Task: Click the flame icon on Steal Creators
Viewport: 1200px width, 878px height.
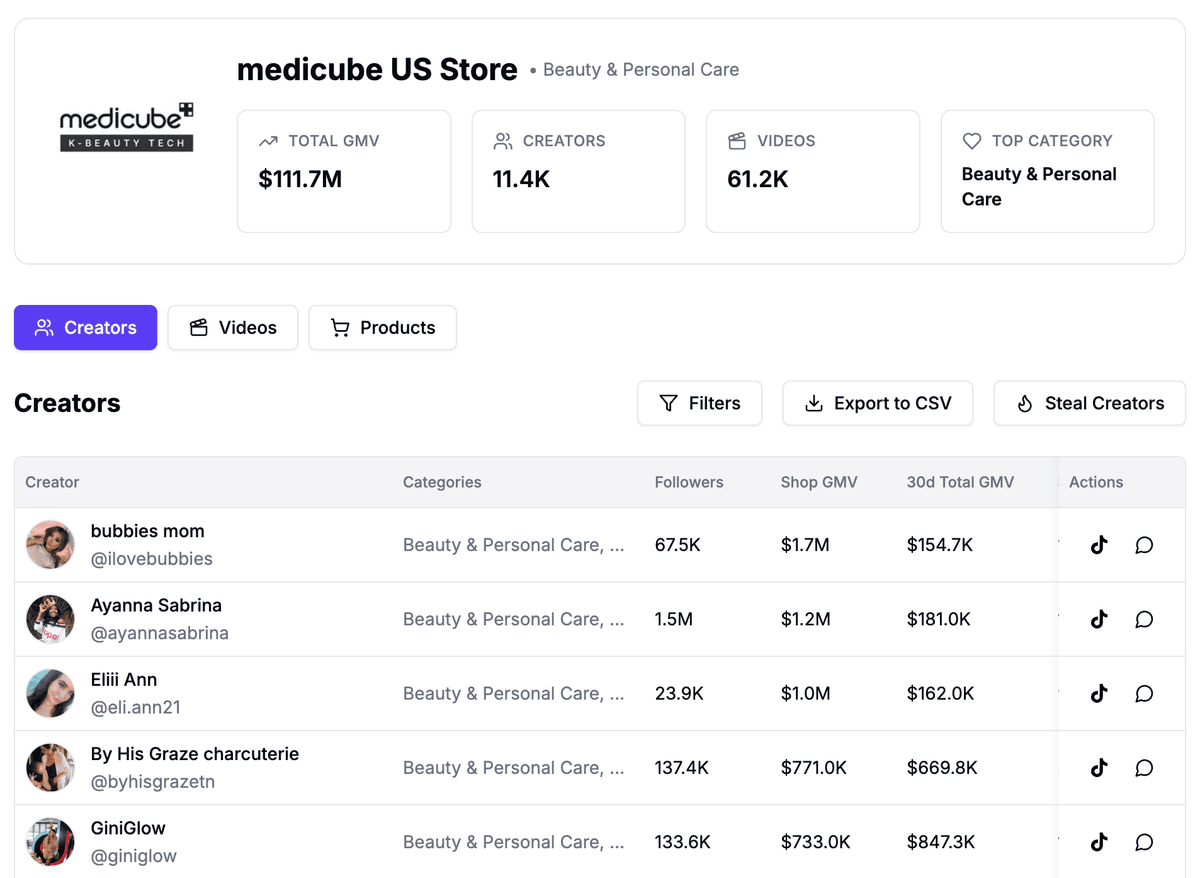Action: click(x=1023, y=403)
